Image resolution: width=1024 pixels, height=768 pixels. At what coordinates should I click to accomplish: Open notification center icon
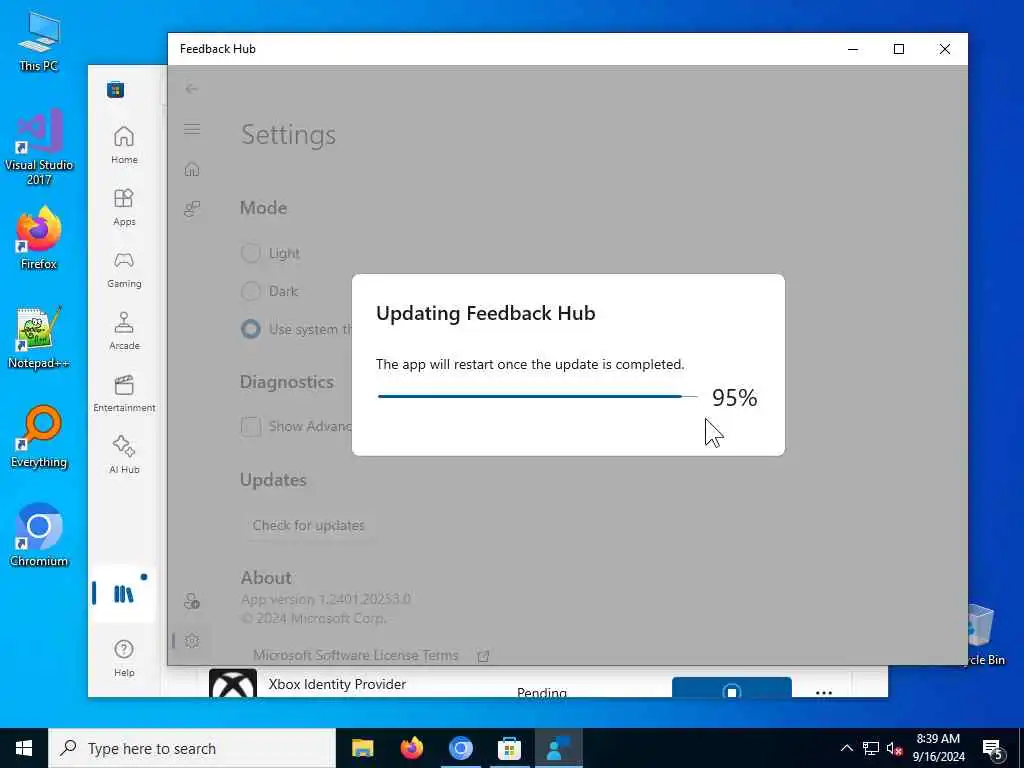pyautogui.click(x=993, y=748)
